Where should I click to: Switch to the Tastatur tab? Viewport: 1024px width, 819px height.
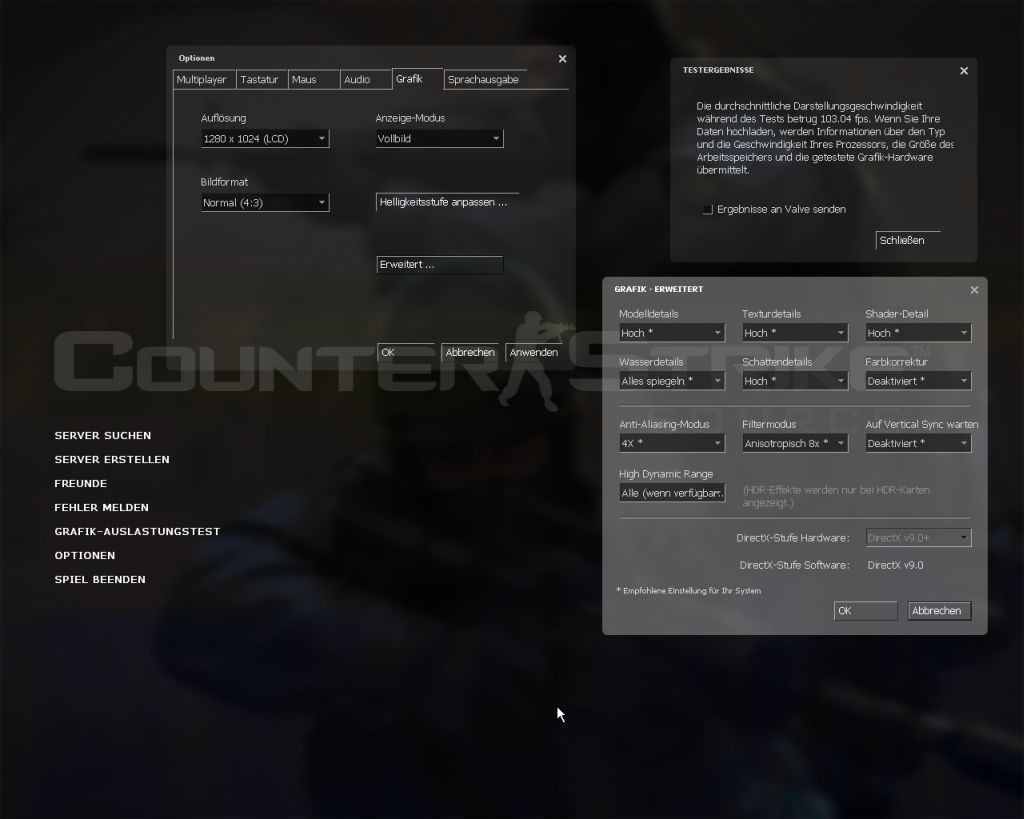261,80
